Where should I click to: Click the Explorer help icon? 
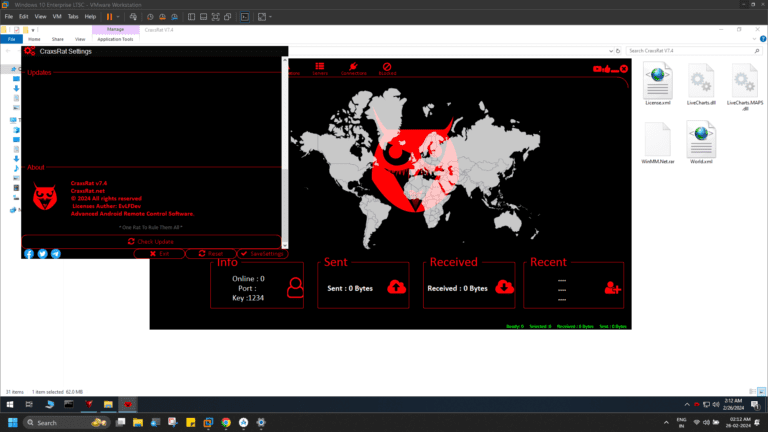(x=763, y=39)
